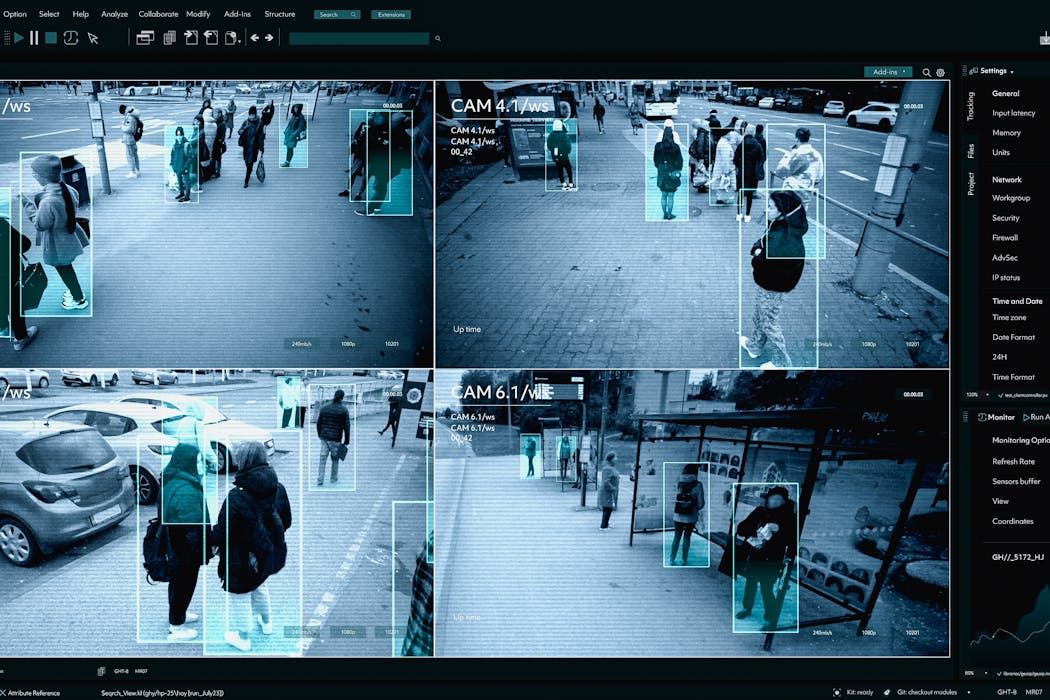Open the duplicate-window view icon
The height and width of the screenshot is (700, 1050).
click(144, 37)
